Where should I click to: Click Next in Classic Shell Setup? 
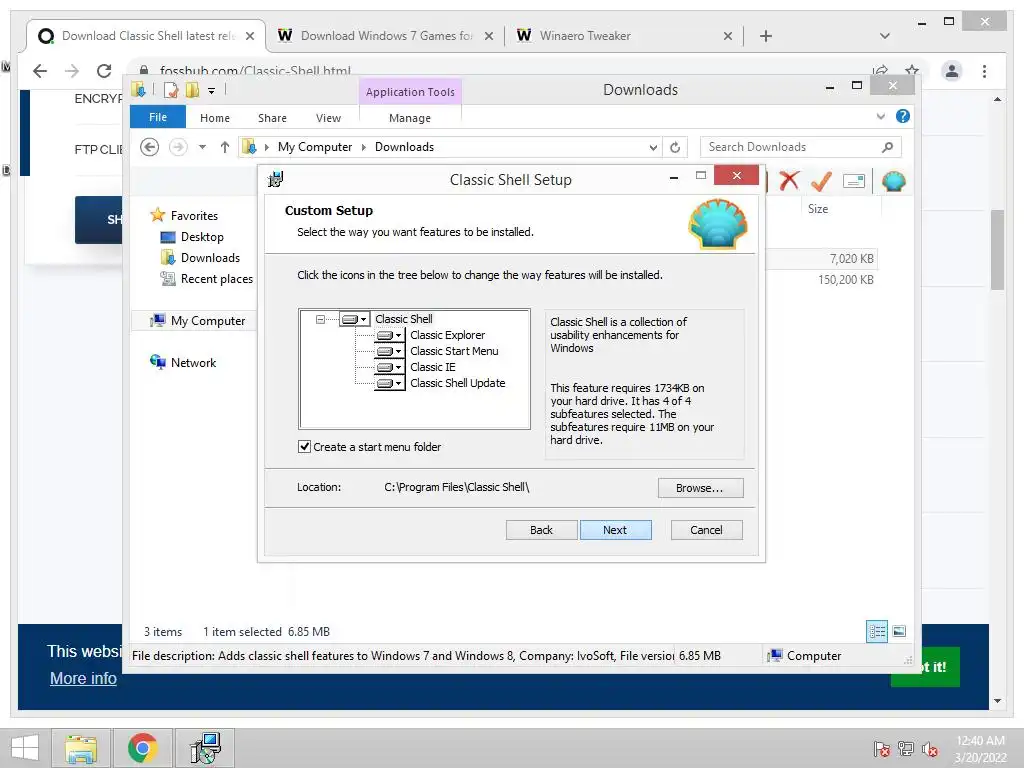coord(615,530)
